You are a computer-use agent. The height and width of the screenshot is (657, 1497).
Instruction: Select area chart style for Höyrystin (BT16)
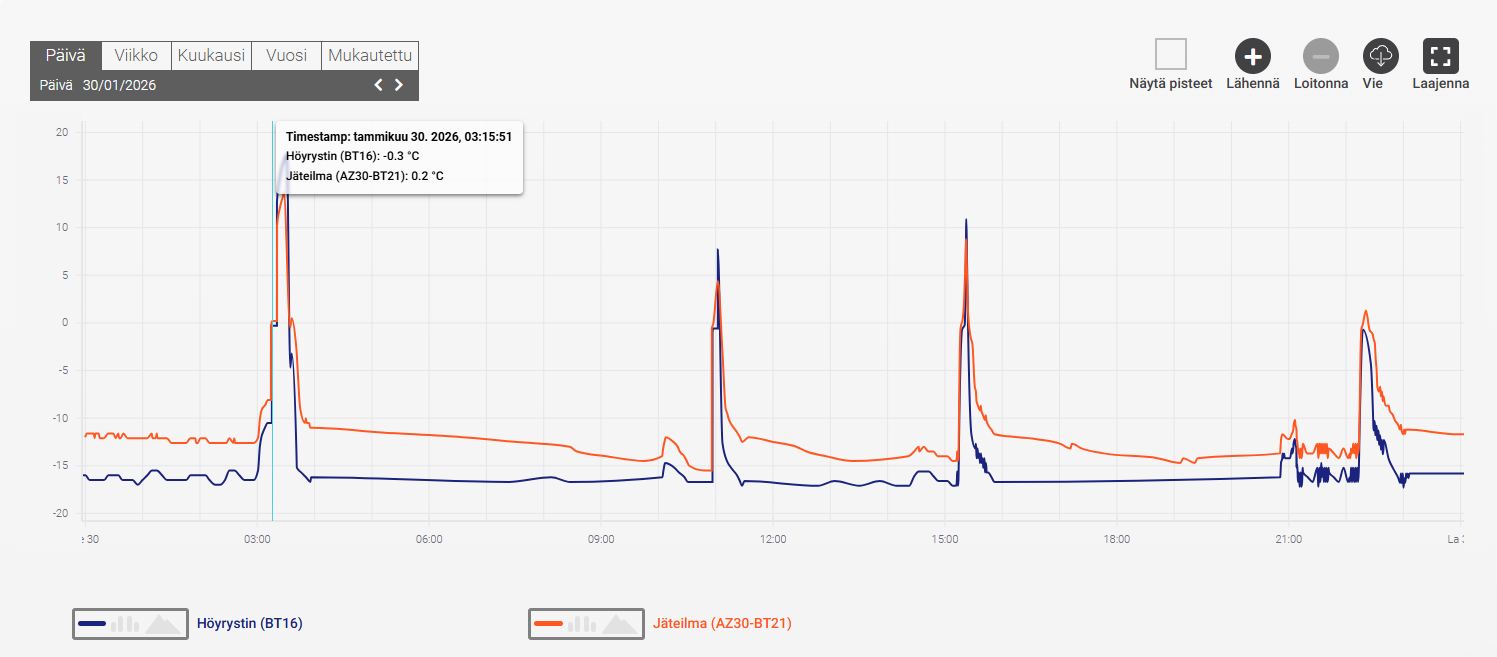(x=163, y=623)
